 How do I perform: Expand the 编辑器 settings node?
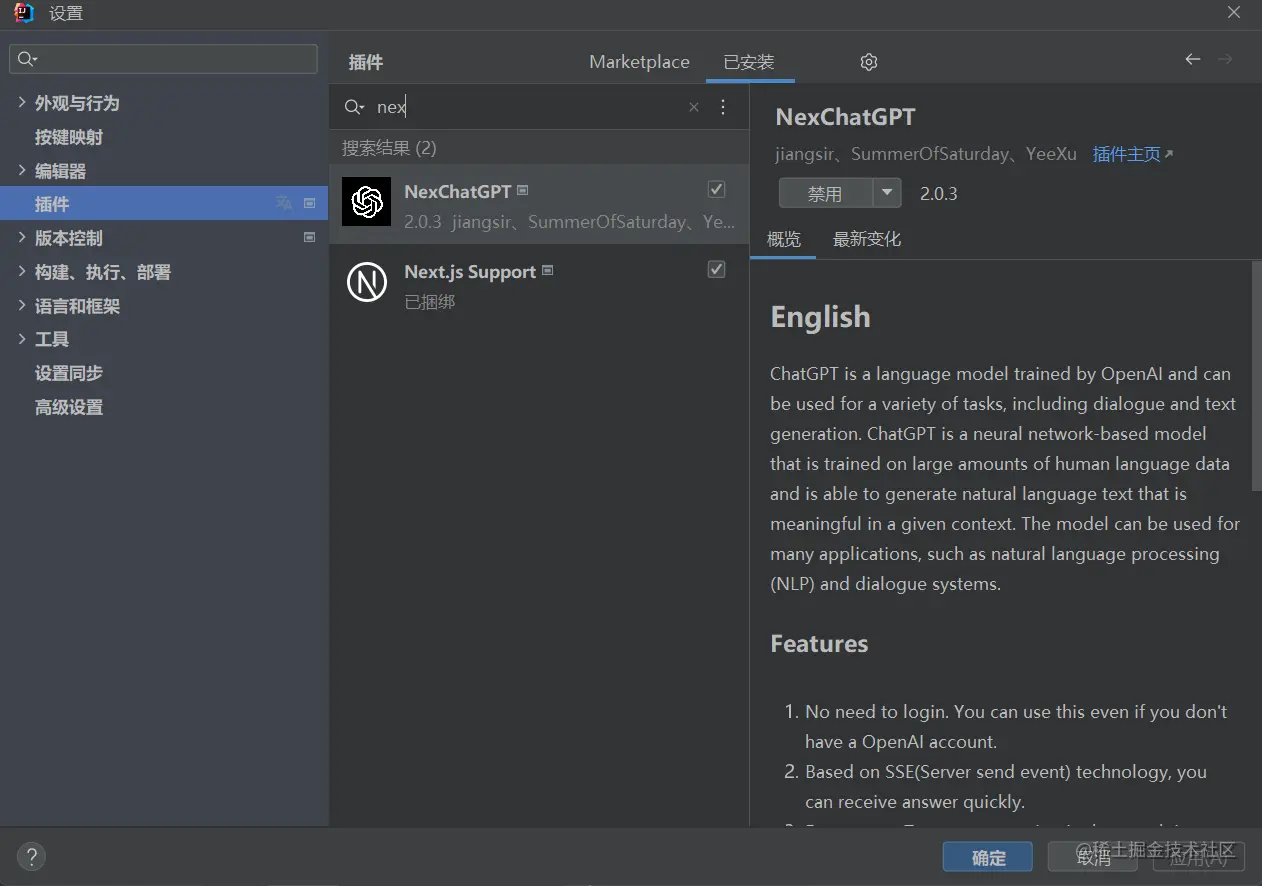point(22,170)
